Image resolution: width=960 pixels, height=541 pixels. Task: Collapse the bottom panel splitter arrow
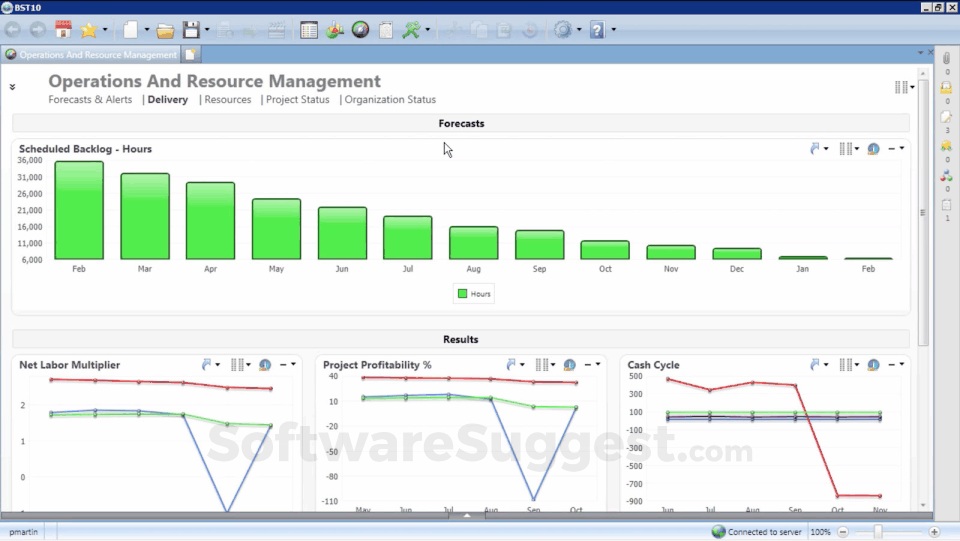(467, 516)
